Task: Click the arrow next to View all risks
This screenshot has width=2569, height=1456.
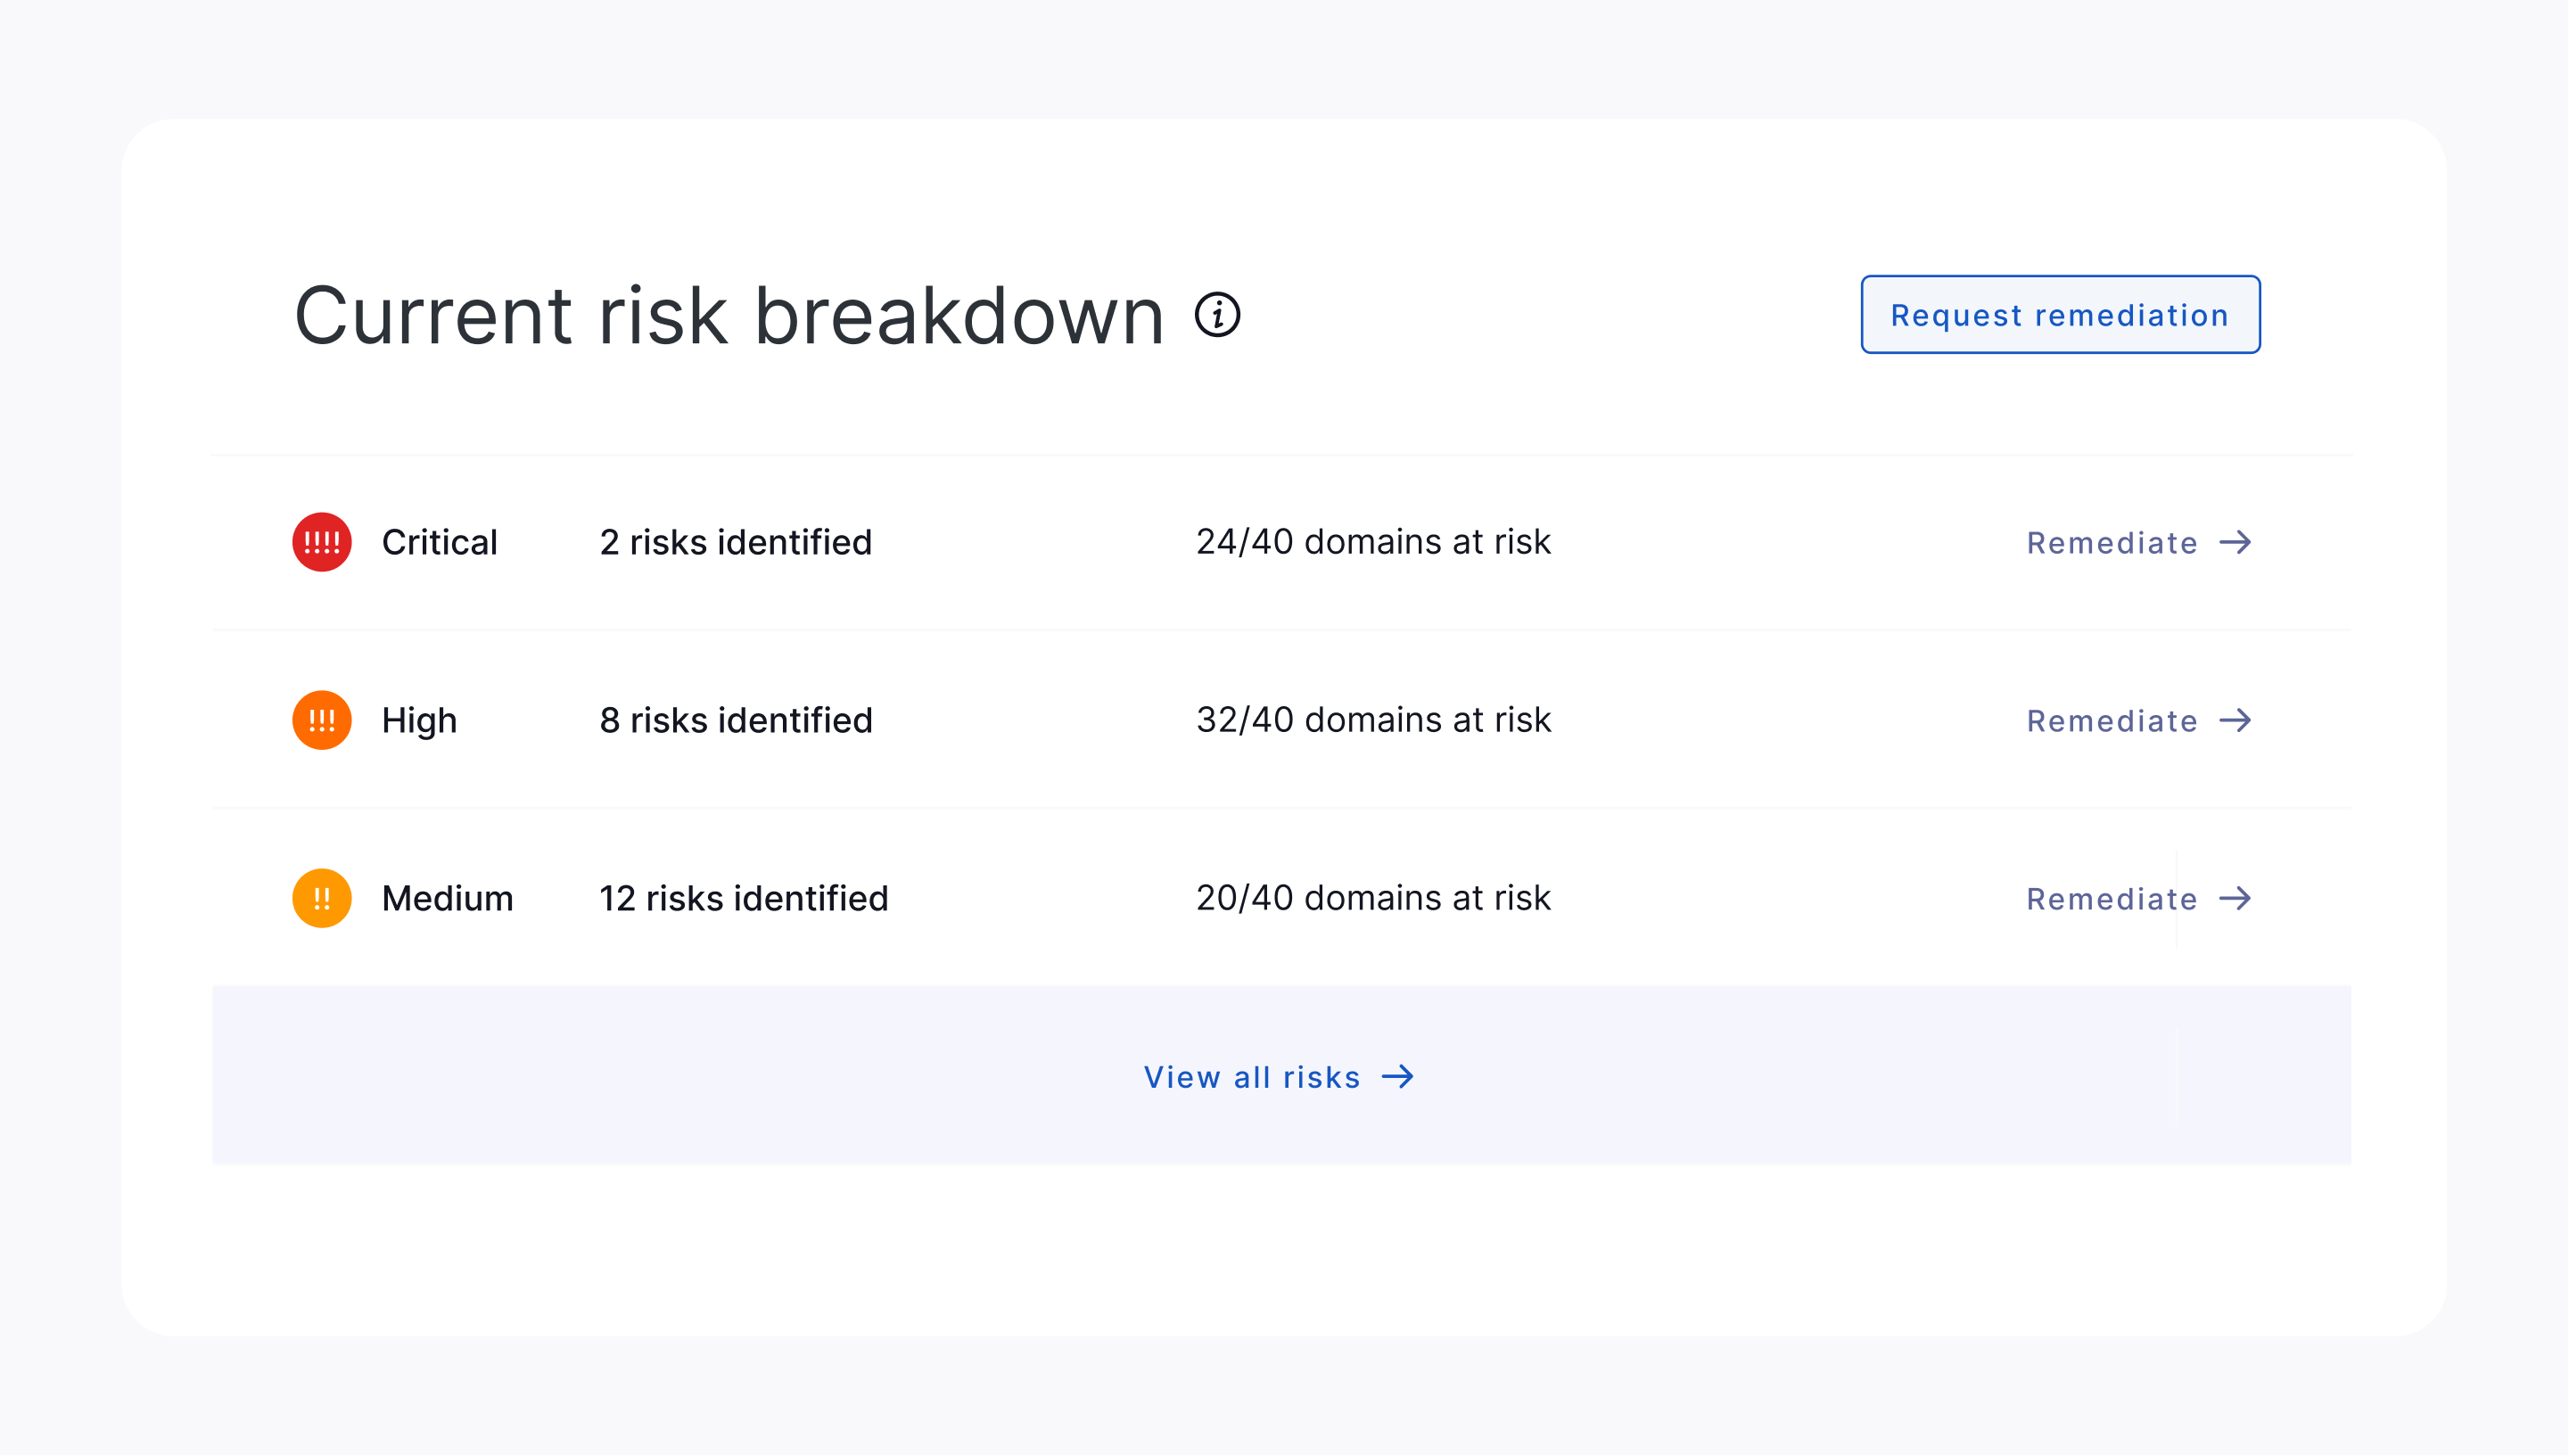Action: [1398, 1076]
